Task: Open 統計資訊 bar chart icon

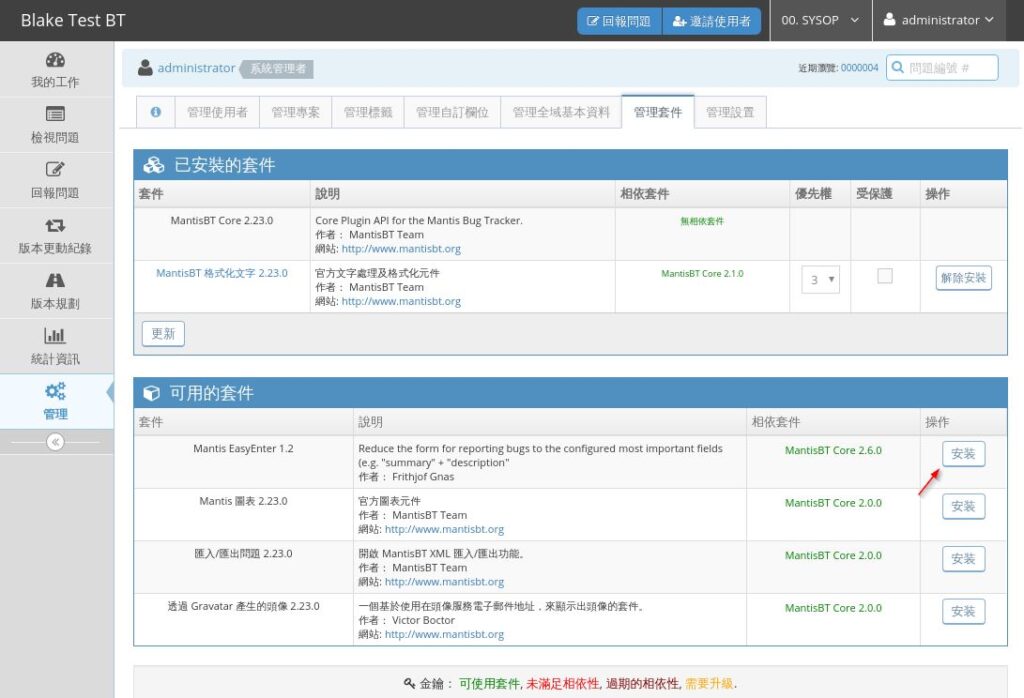Action: tap(55, 336)
